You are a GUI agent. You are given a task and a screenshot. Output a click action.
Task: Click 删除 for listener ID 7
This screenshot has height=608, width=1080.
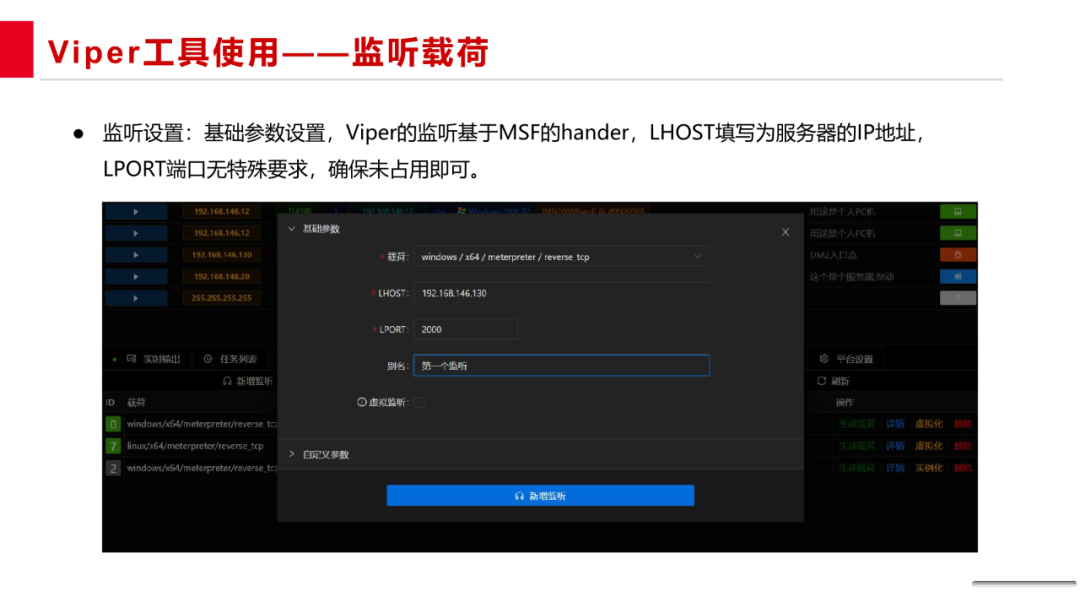(963, 446)
